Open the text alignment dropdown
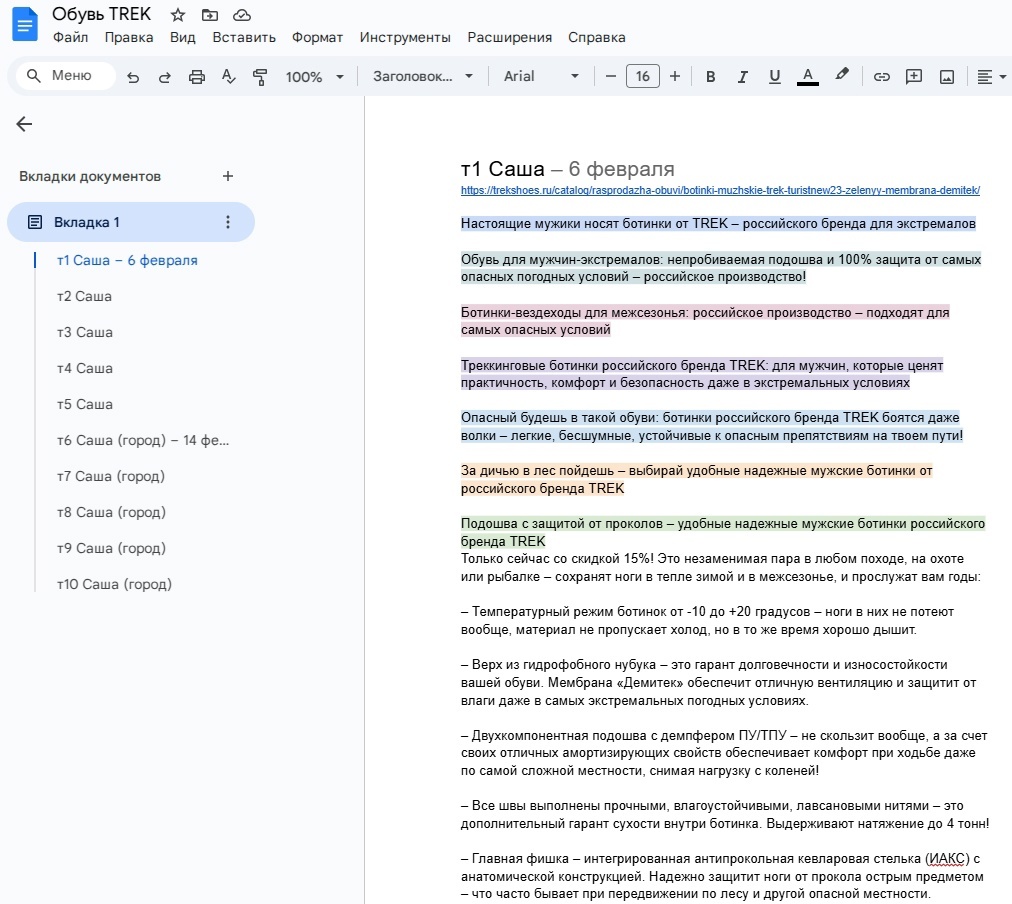This screenshot has height=904, width=1012. point(991,77)
